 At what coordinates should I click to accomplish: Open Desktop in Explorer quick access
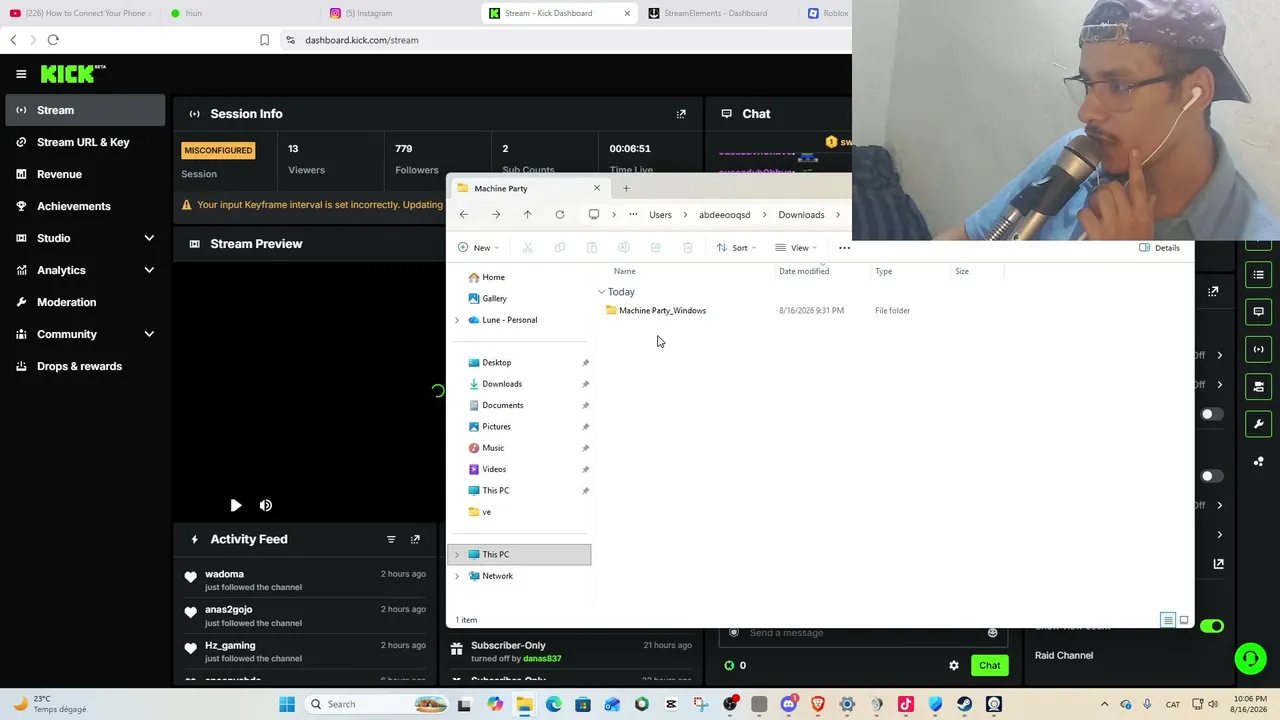496,363
